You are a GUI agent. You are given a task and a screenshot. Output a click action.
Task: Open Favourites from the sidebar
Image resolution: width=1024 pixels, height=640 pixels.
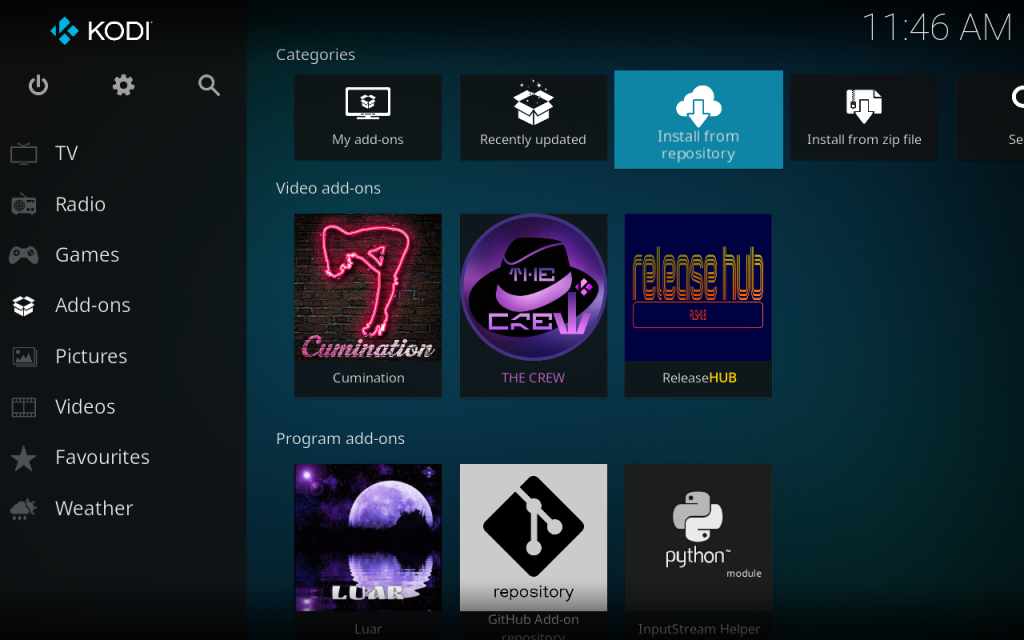(102, 457)
